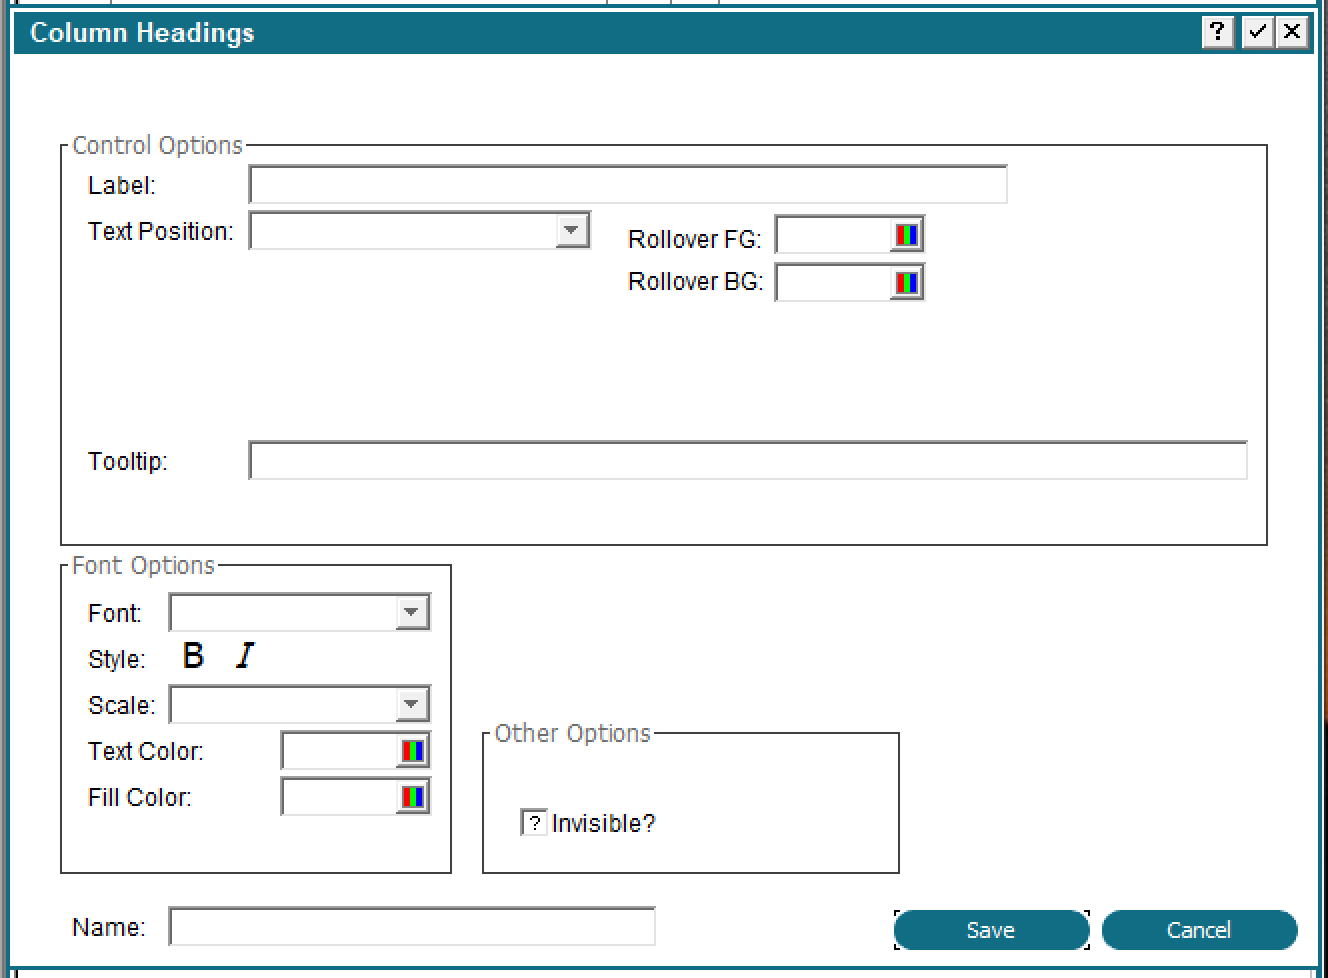Toggle Italic style icon
Image resolution: width=1328 pixels, height=978 pixels.
click(x=245, y=656)
